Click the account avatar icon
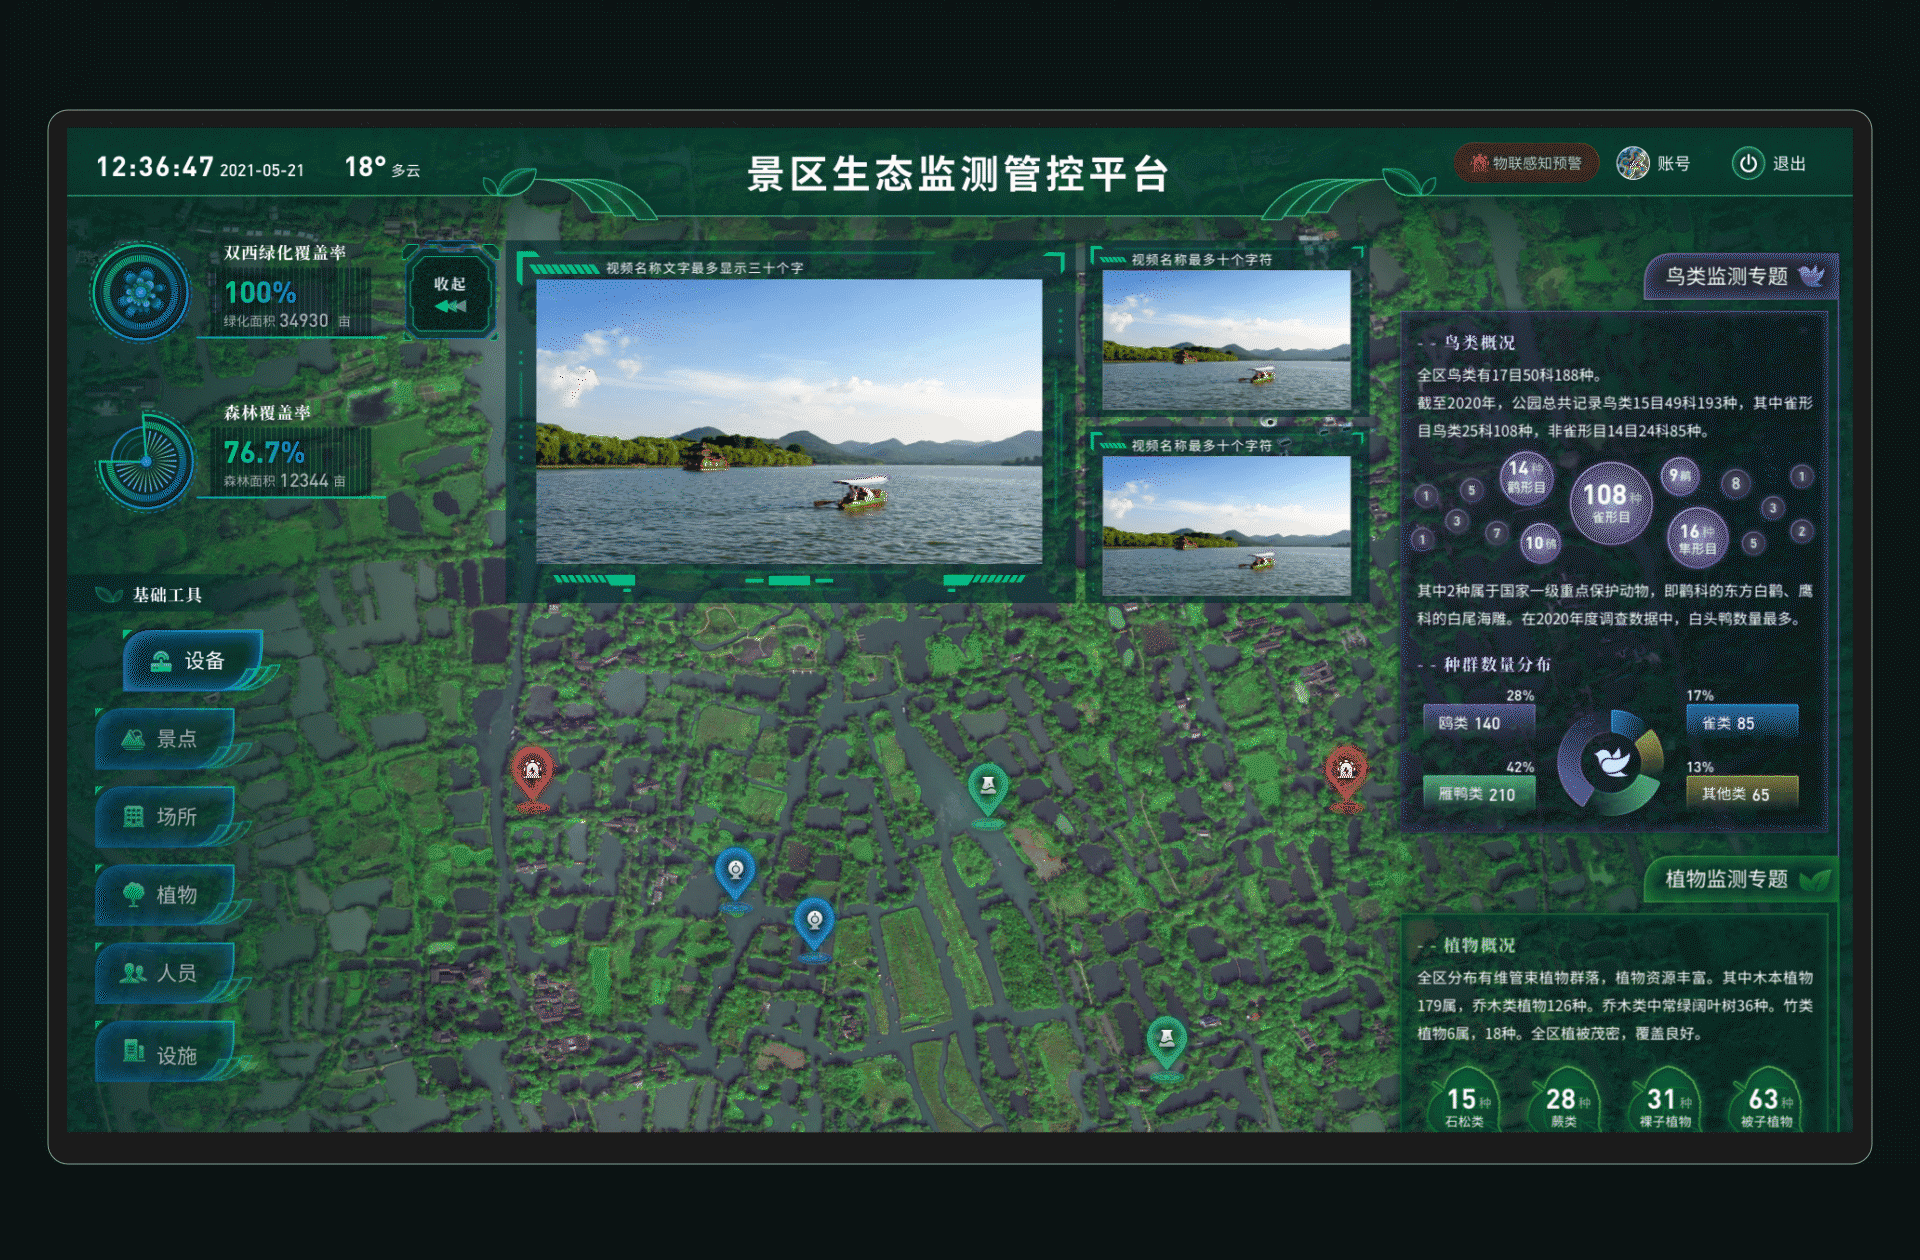The width and height of the screenshot is (1920, 1260). coord(1632,164)
